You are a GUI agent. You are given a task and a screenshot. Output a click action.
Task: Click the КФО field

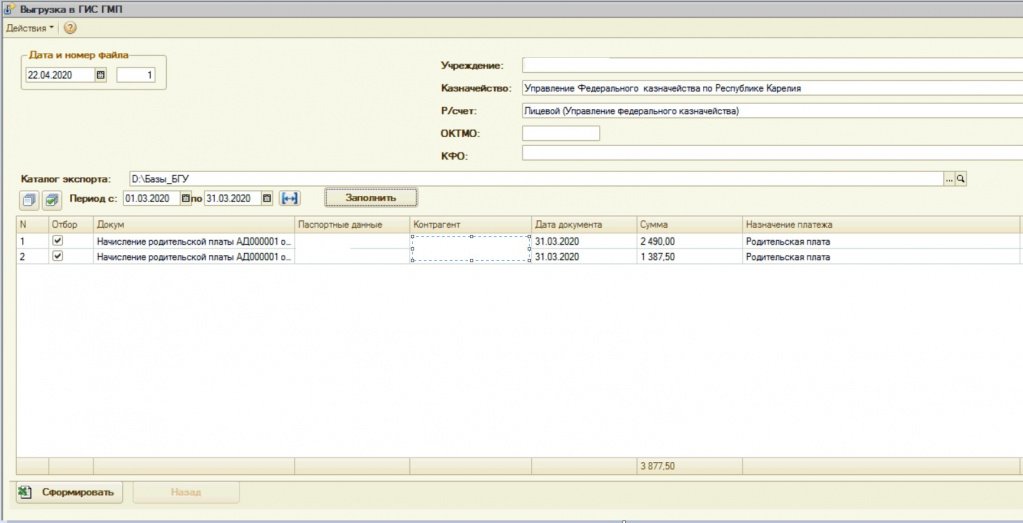tap(772, 155)
